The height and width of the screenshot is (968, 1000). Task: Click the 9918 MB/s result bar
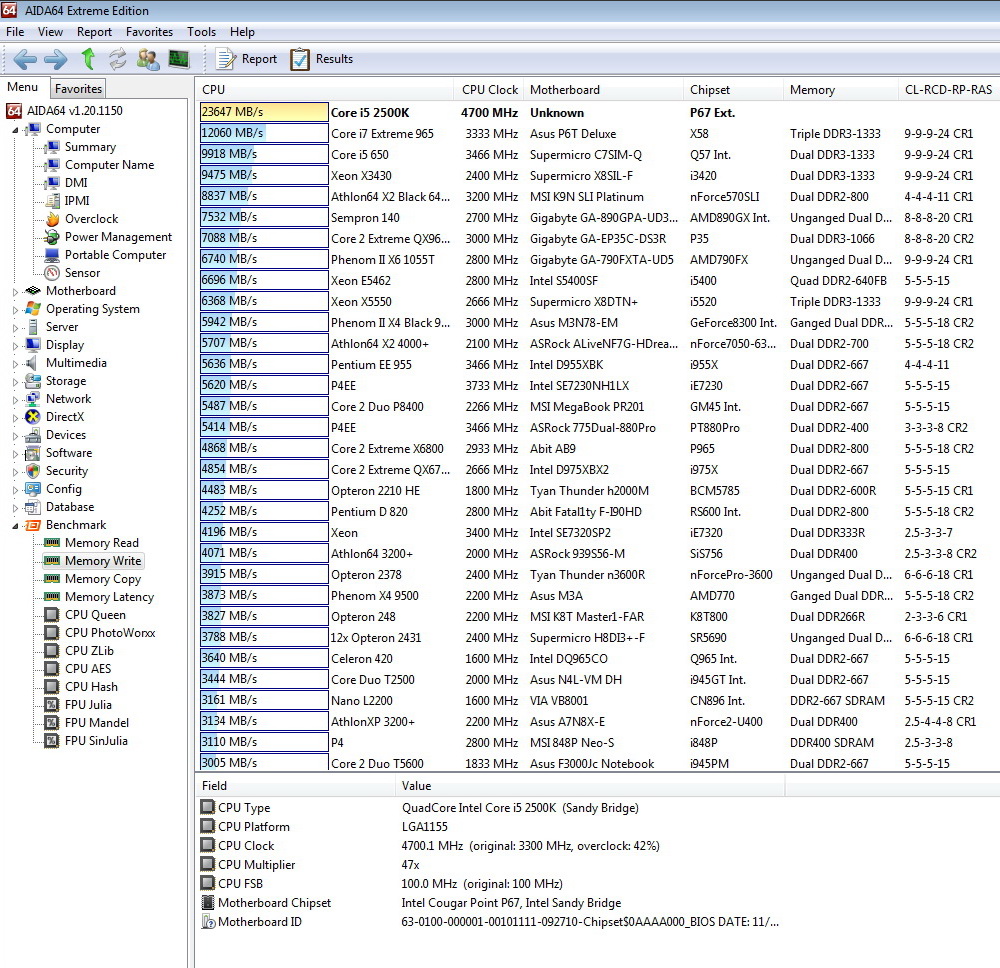point(264,154)
